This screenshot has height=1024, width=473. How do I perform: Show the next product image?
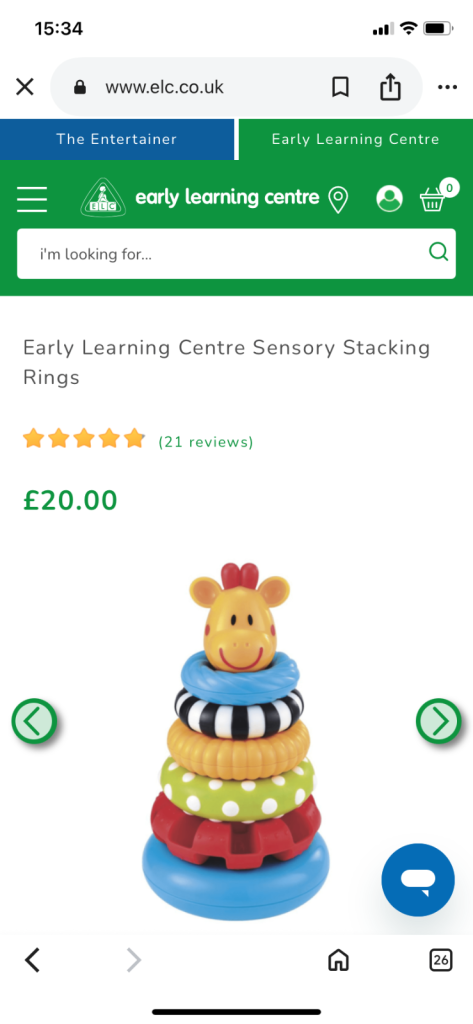pos(439,721)
